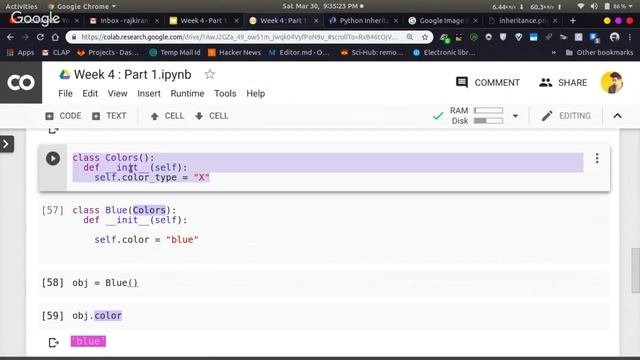Click the COMMENT button

coord(487,82)
